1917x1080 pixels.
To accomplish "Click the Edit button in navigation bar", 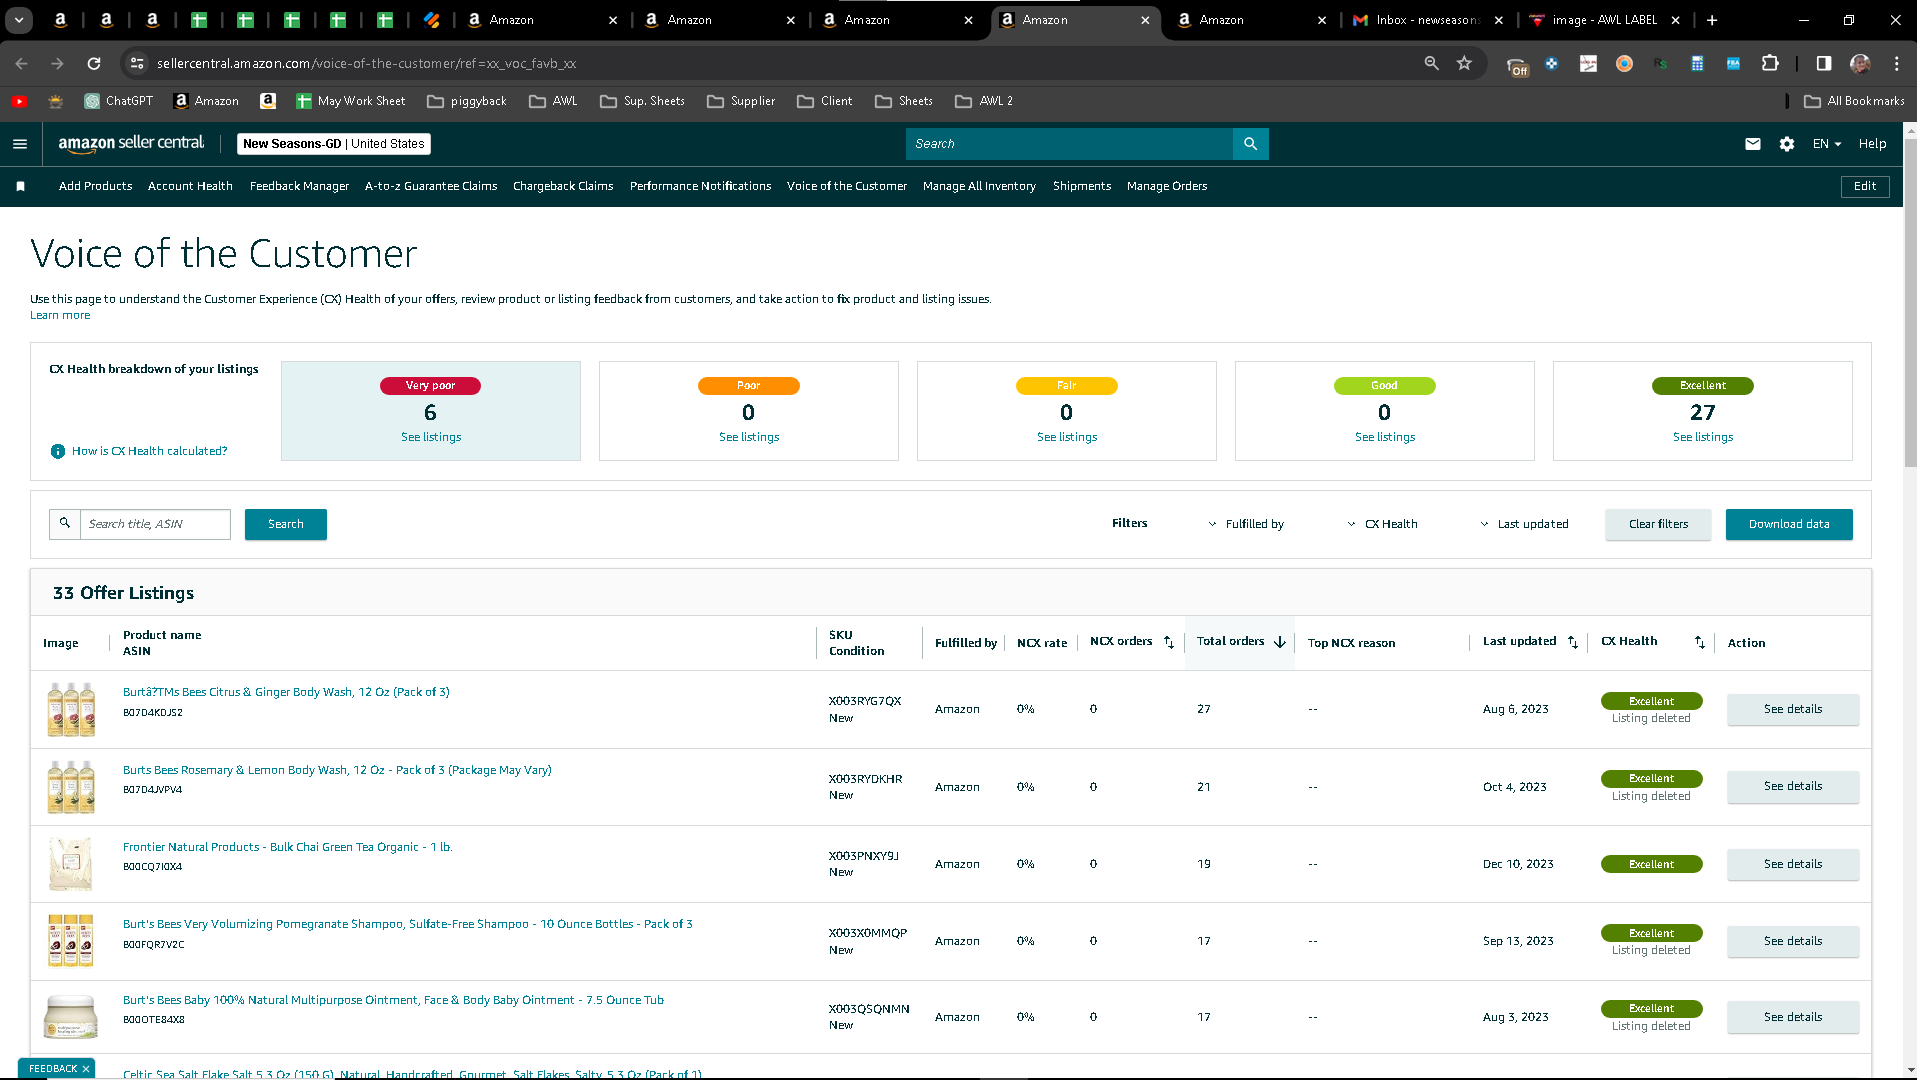I will 1865,186.
